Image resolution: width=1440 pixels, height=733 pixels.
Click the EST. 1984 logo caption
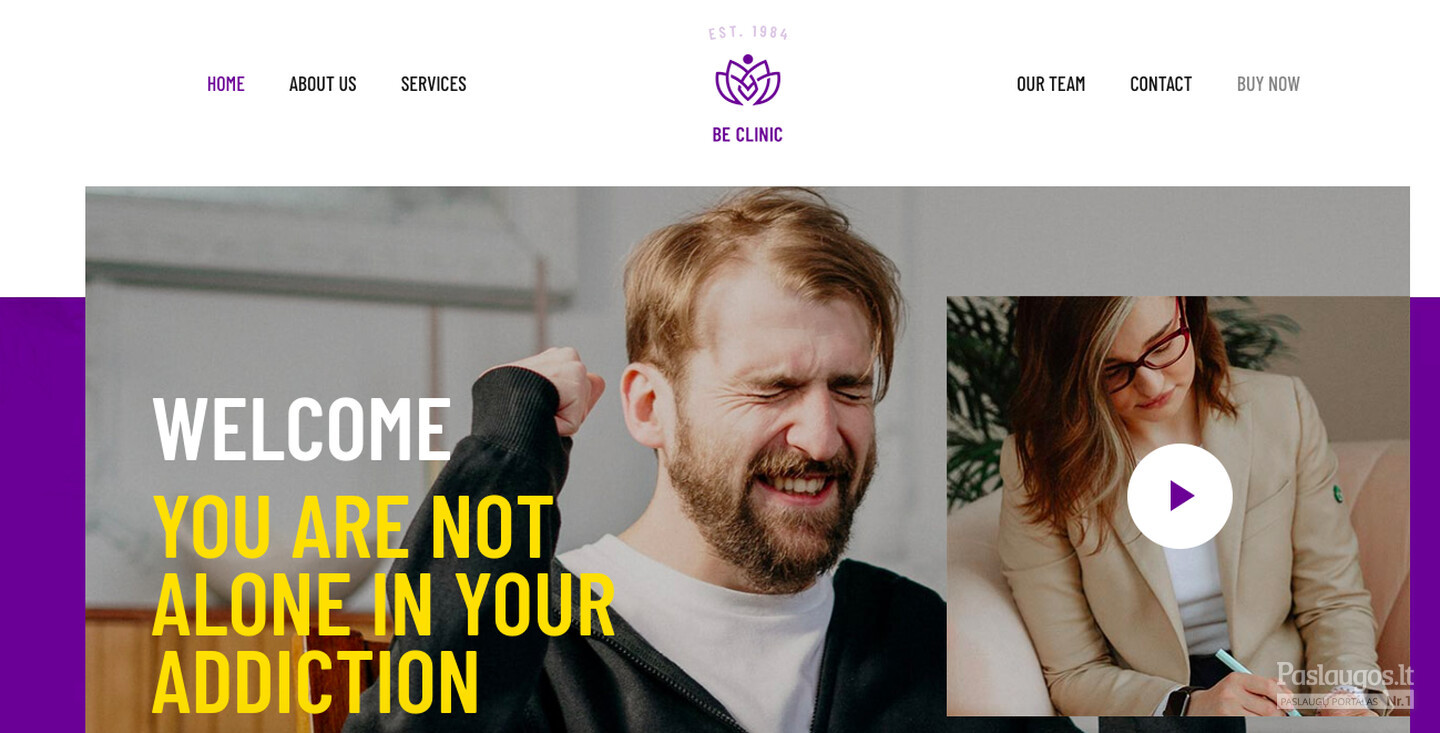click(748, 33)
